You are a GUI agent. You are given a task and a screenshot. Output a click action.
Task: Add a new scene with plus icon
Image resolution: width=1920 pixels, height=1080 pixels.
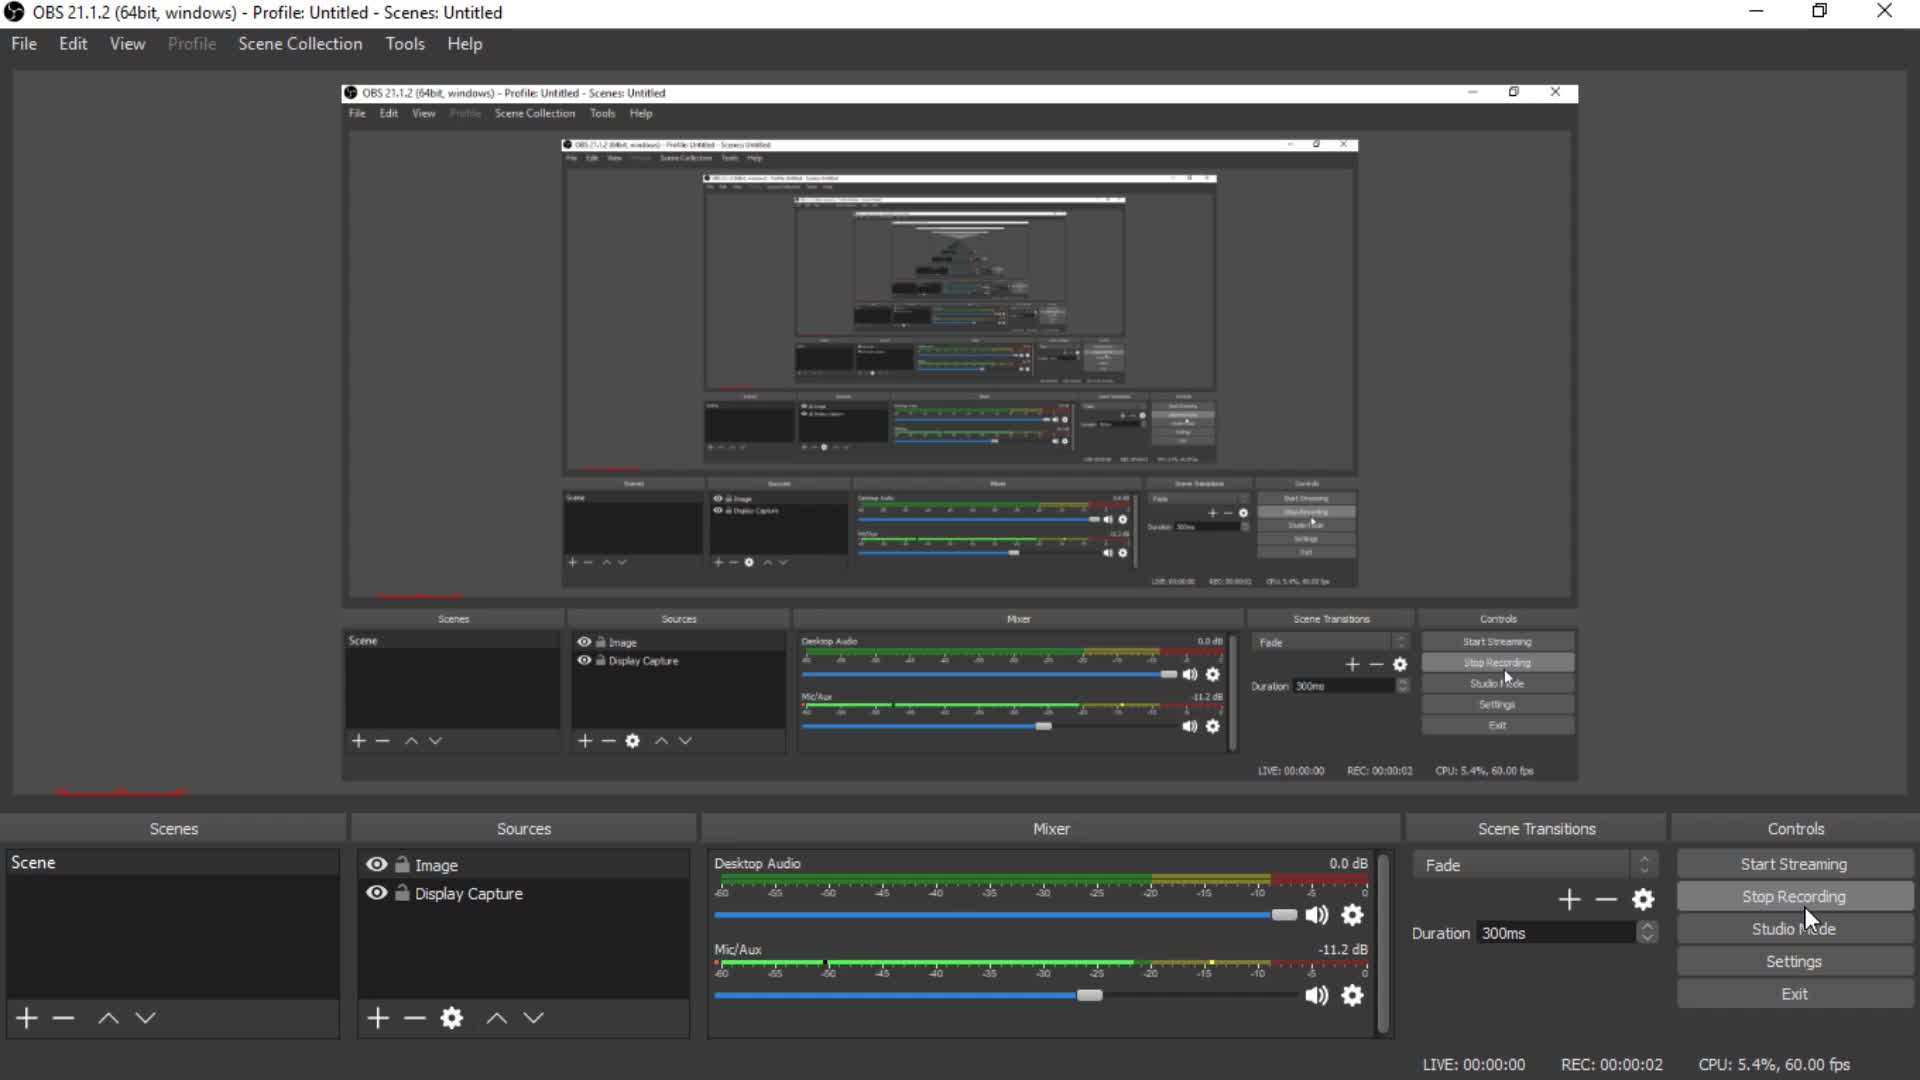27,1018
